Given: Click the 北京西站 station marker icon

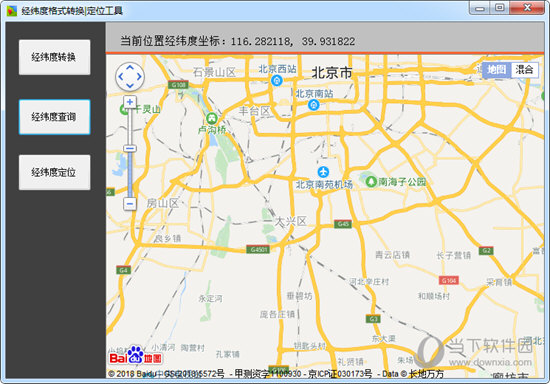Looking at the screenshot, I should click(x=277, y=81).
